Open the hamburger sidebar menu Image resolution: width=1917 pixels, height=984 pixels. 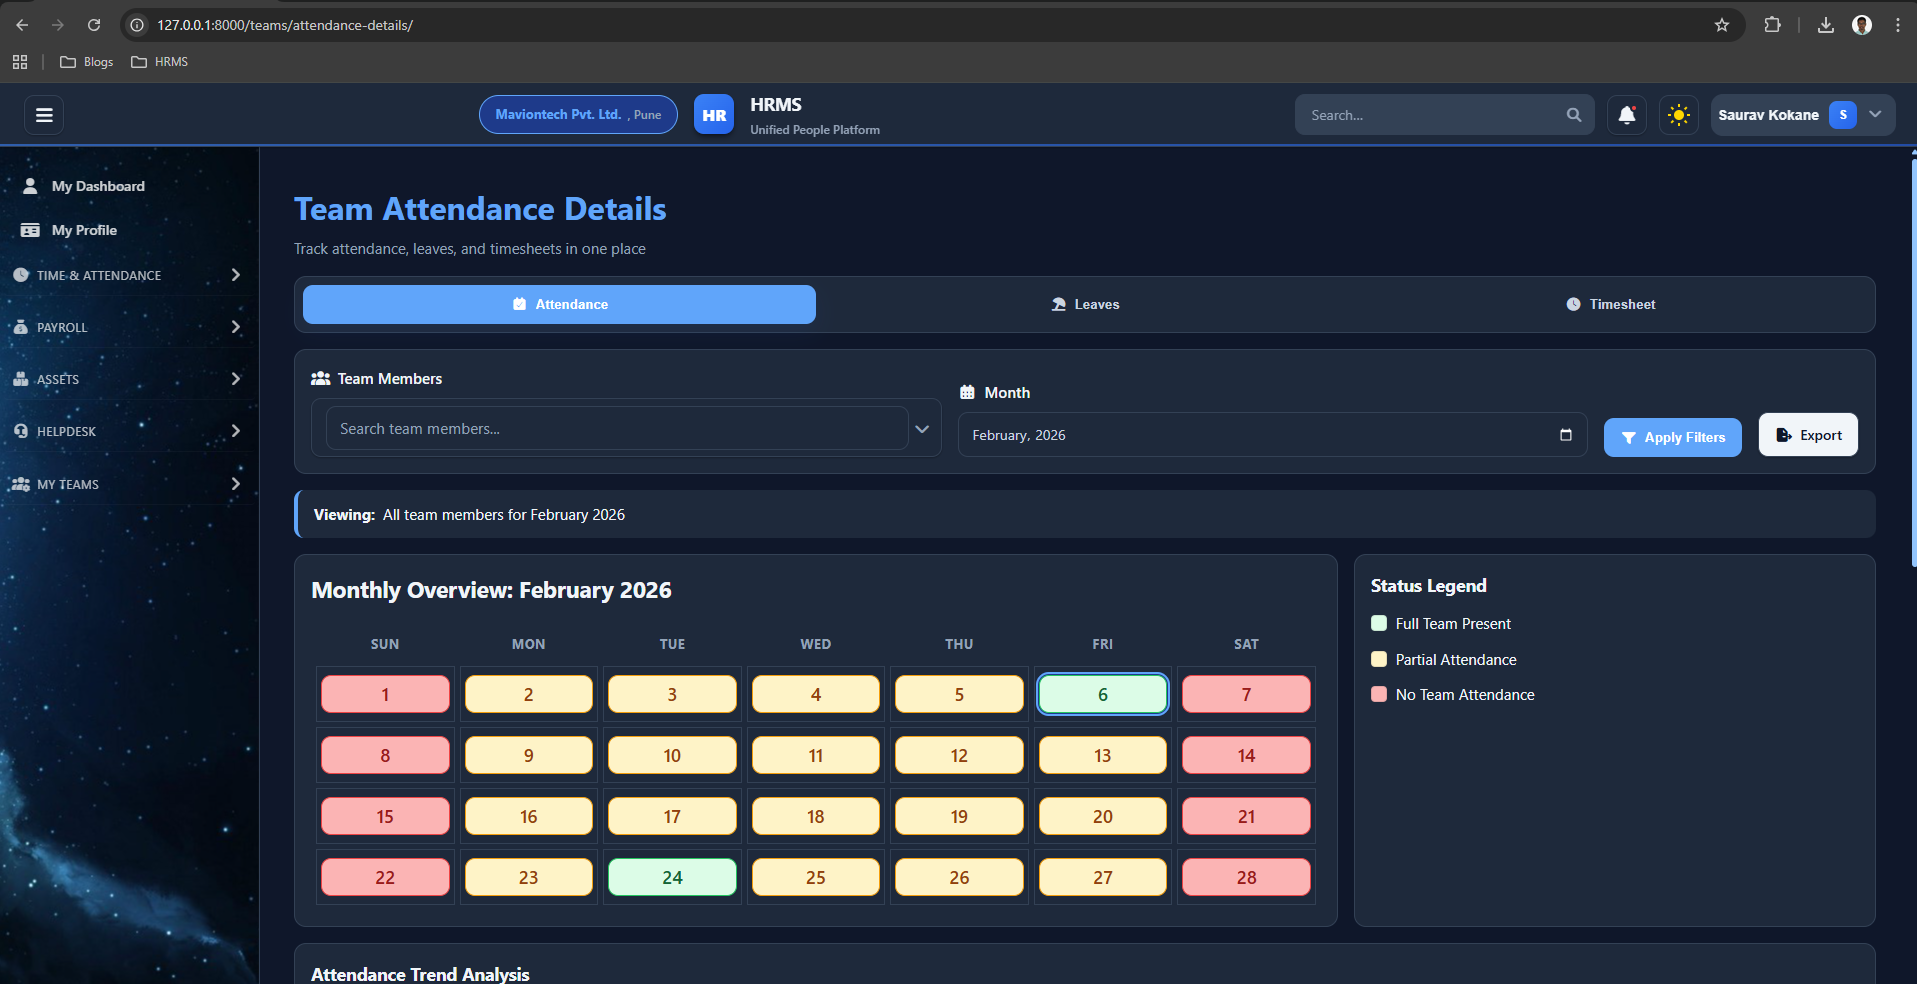pyautogui.click(x=44, y=115)
